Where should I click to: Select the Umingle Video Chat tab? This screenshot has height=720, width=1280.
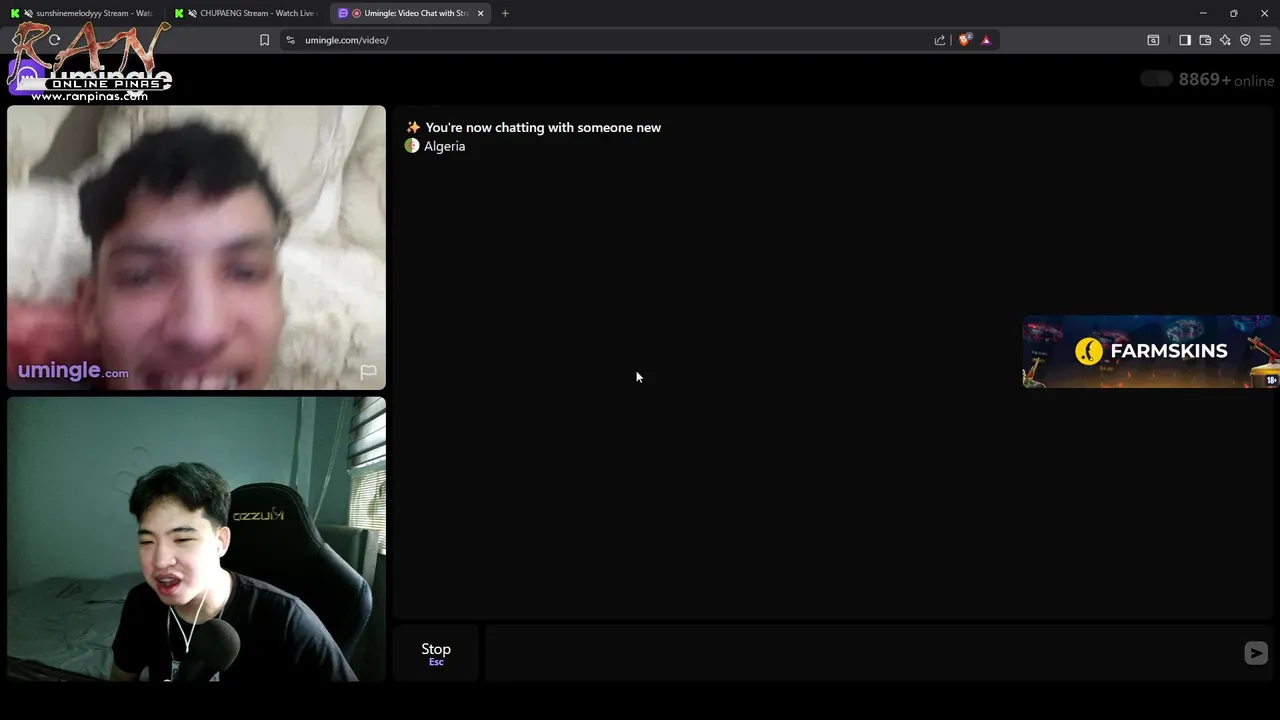[x=411, y=13]
